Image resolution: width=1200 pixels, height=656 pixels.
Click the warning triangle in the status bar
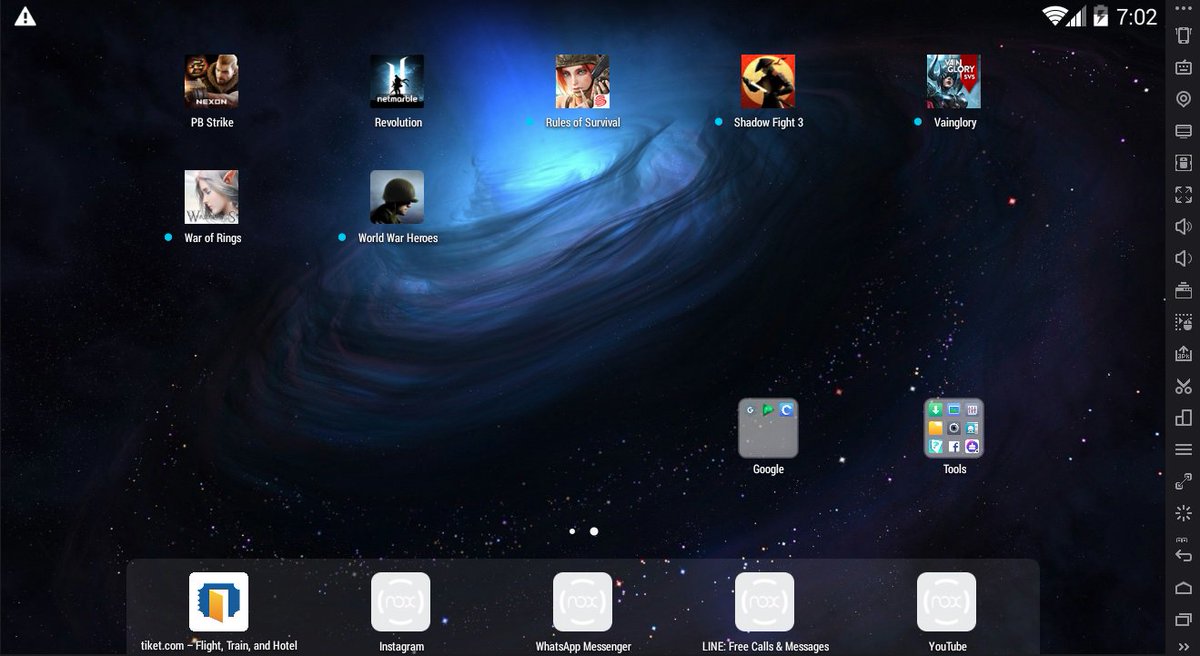click(26, 17)
